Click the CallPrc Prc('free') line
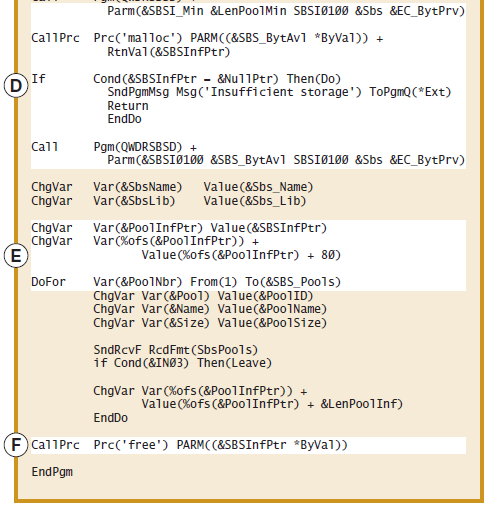This screenshot has height=513, width=497. click(x=189, y=445)
